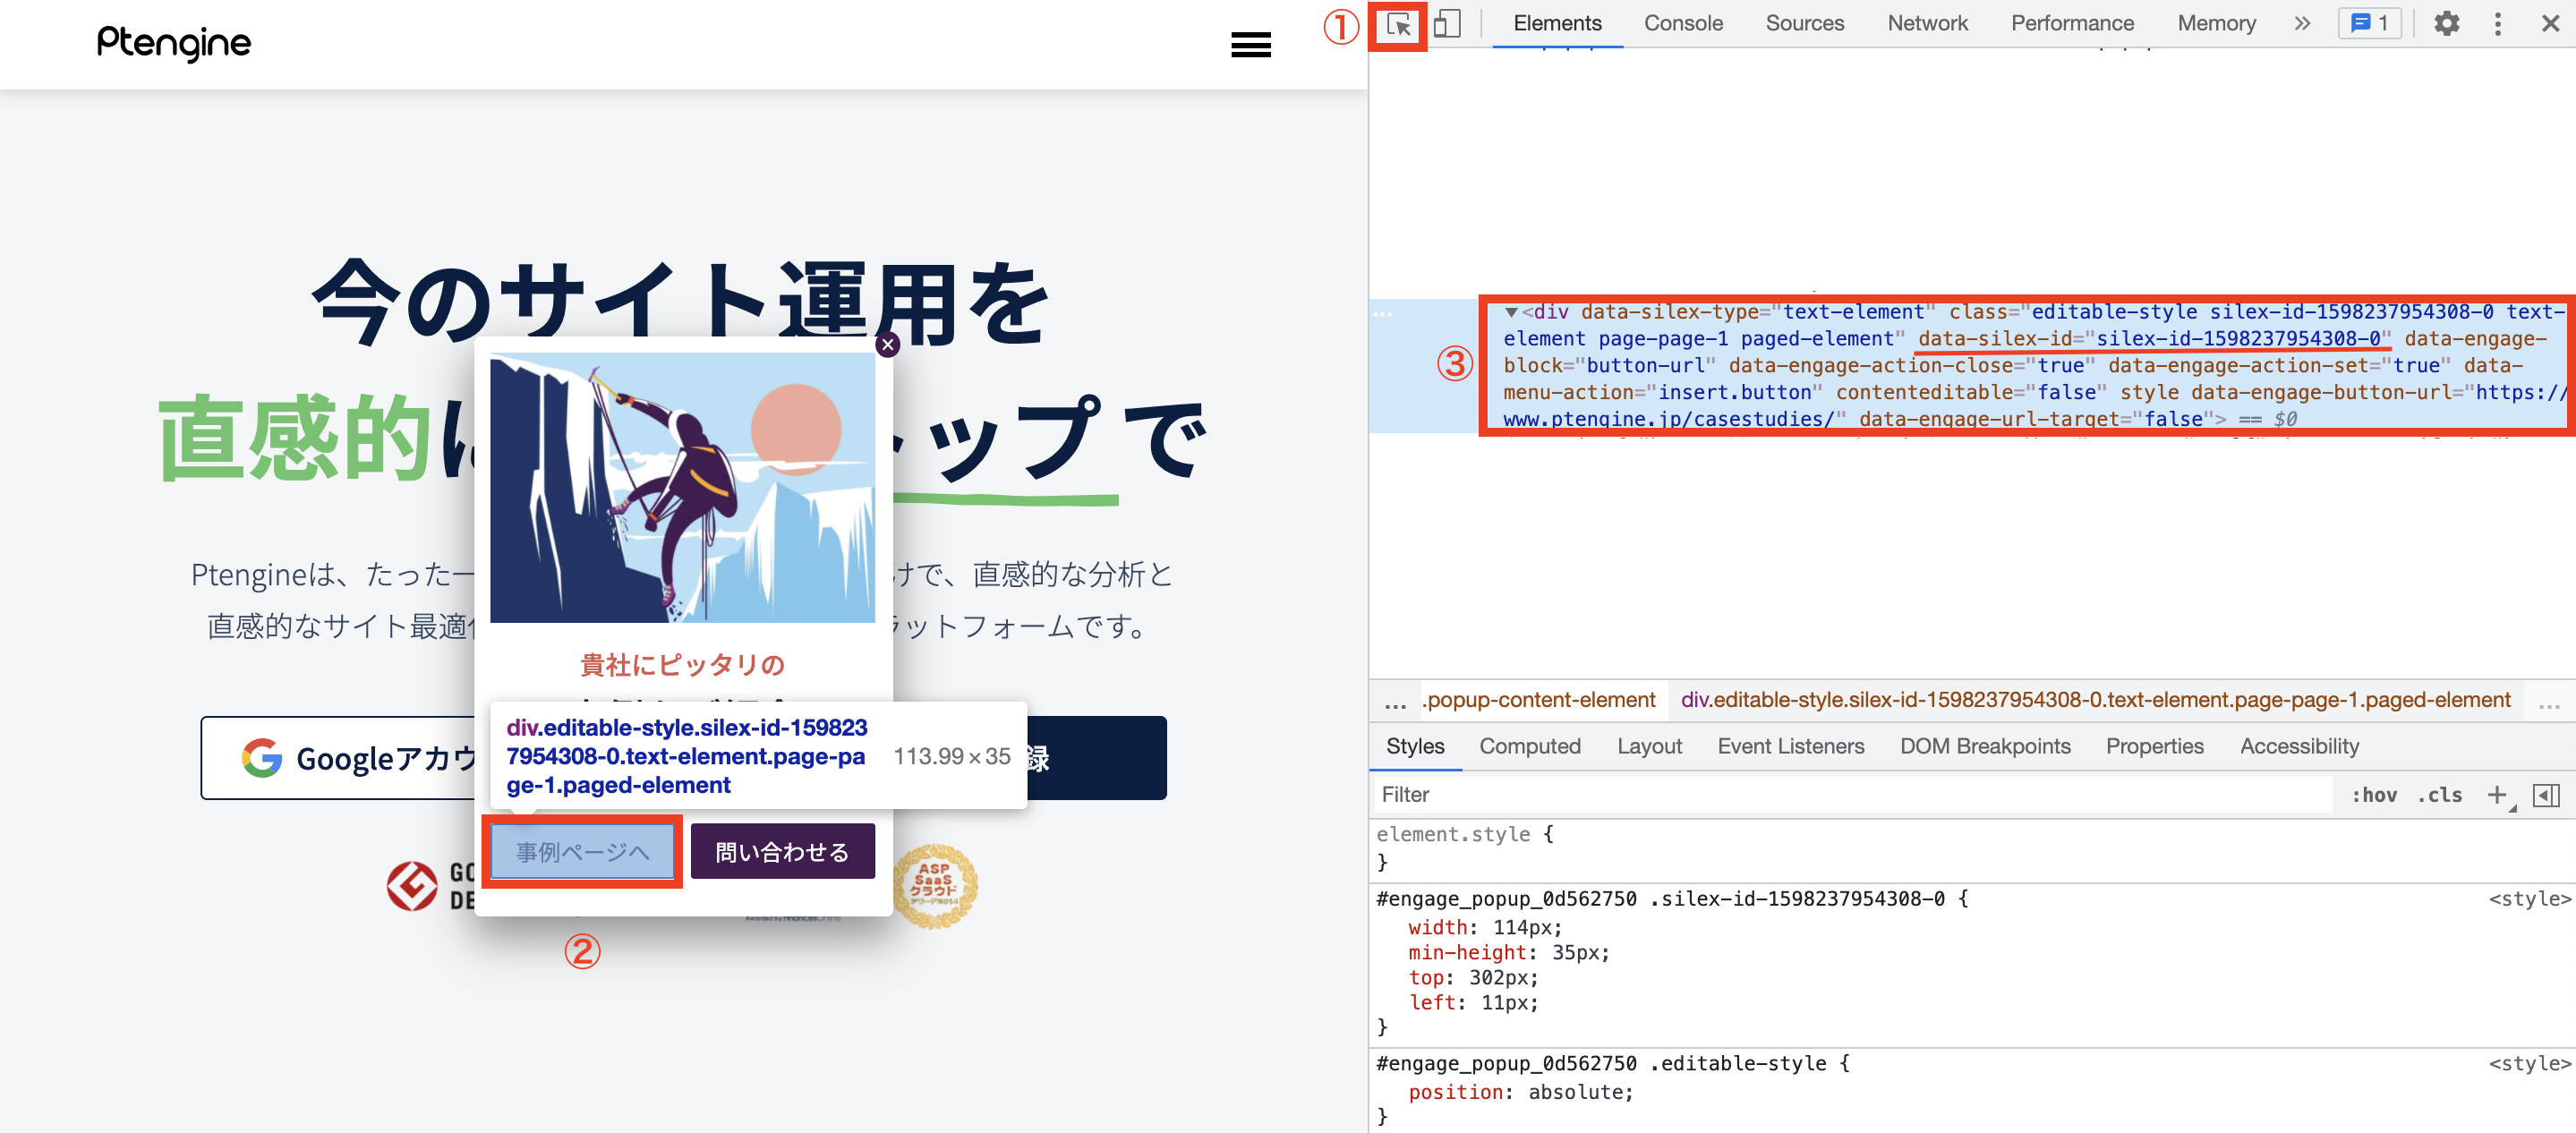Click the climber illustration in popup
Viewport: 2576px width, 1133px height.
(x=682, y=488)
